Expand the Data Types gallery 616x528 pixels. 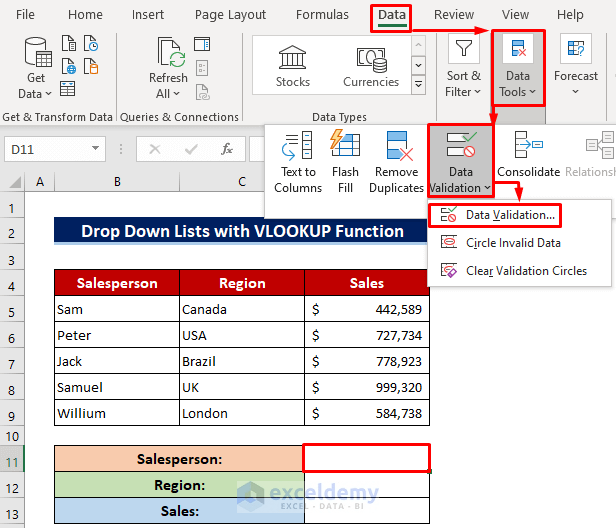418,84
